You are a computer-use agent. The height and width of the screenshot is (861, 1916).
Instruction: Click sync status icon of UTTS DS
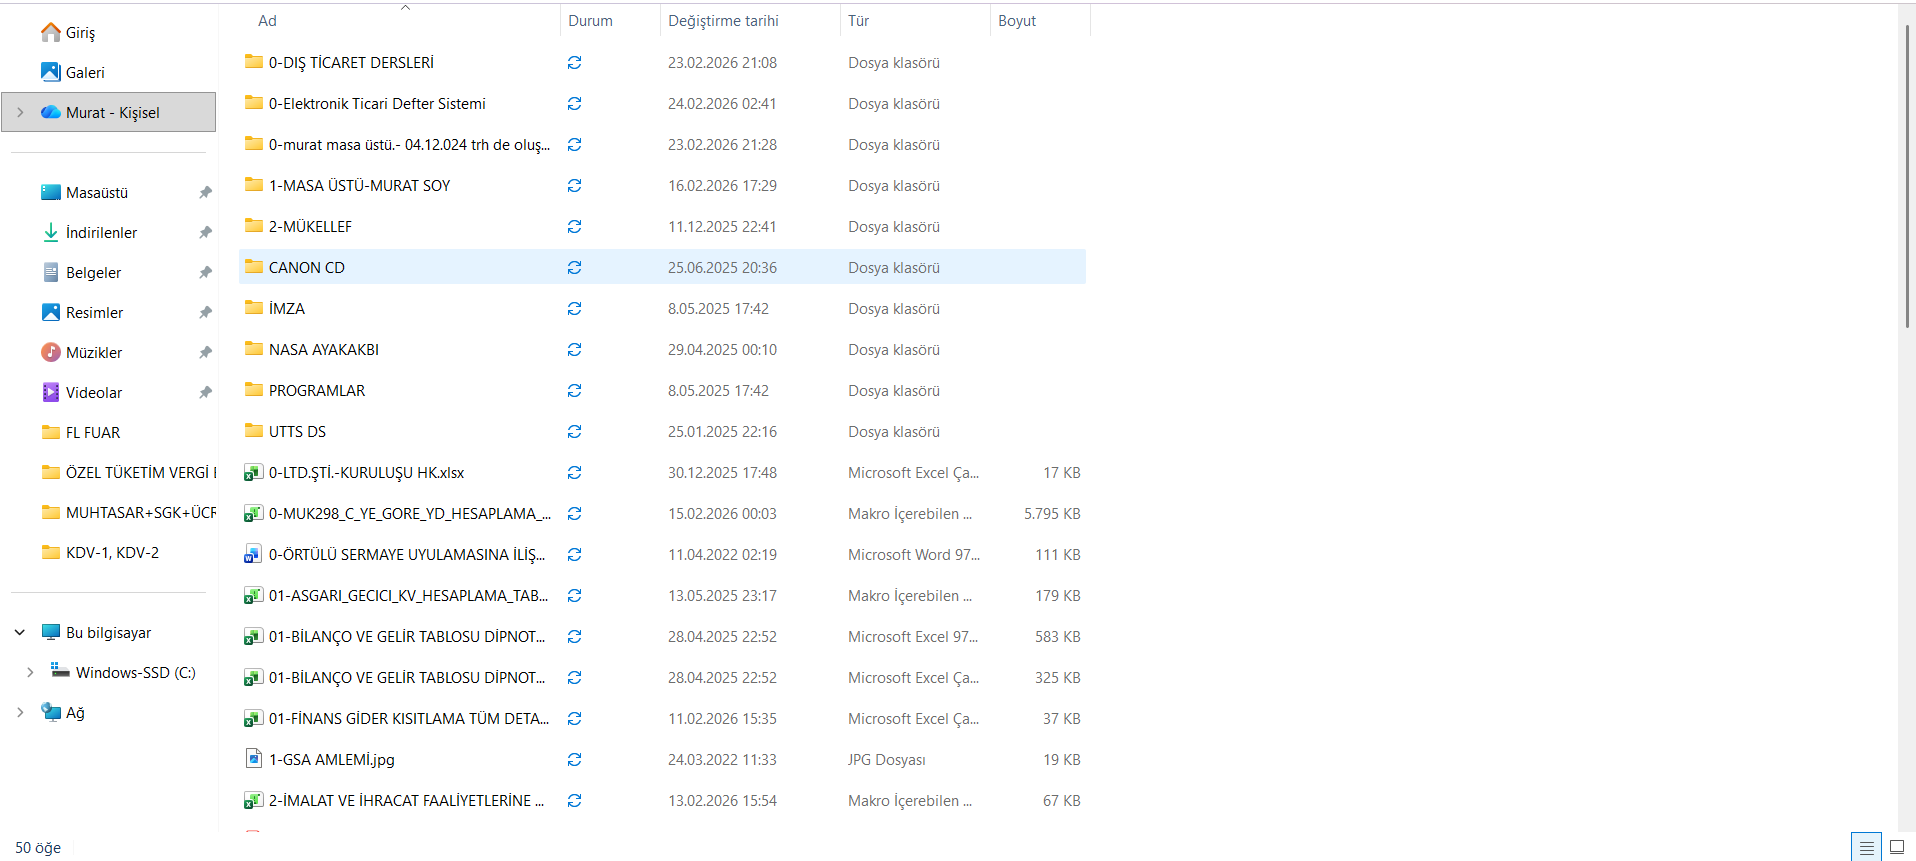tap(575, 432)
